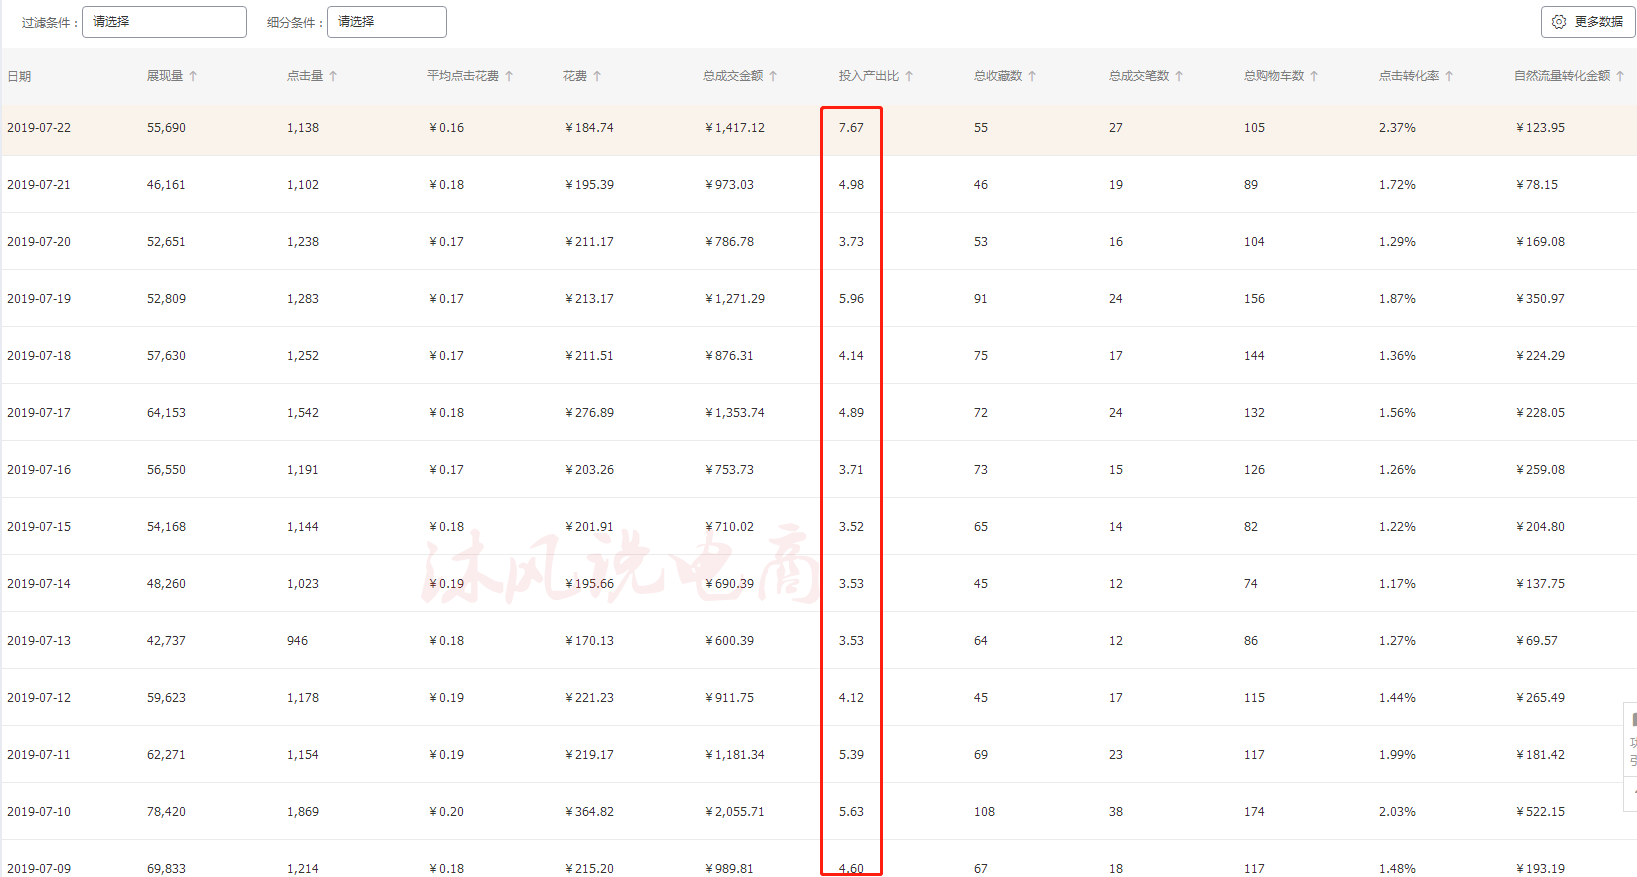Click favorites count value 108
The image size is (1637, 877).
point(984,812)
